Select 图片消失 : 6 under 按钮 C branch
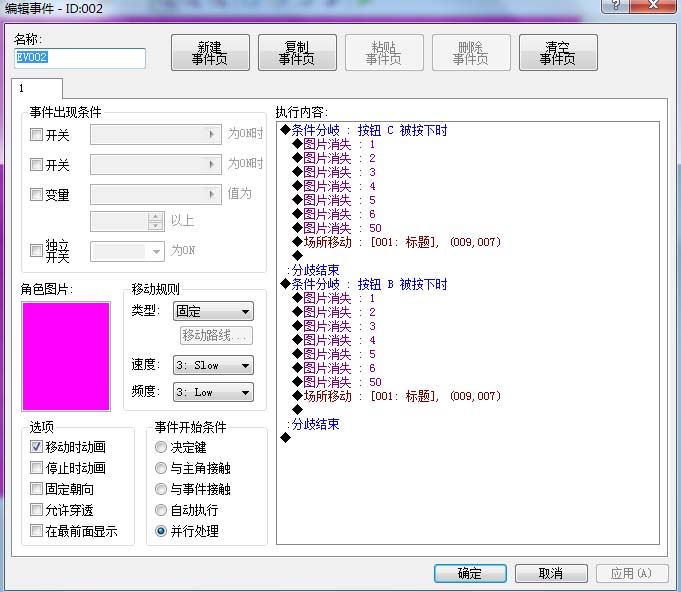Image resolution: width=681 pixels, height=592 pixels. click(x=334, y=214)
